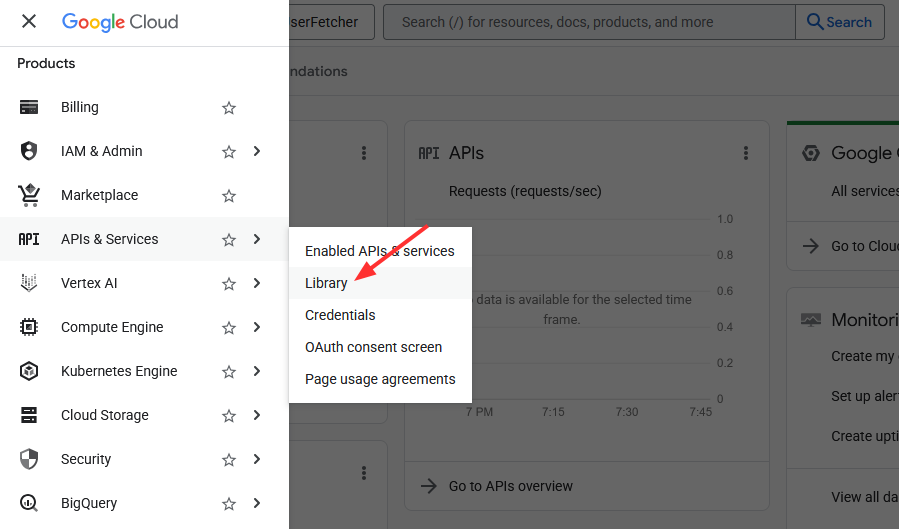Viewport: 899px width, 529px height.
Task: Click the Cloud Storage icon
Action: (x=29, y=415)
